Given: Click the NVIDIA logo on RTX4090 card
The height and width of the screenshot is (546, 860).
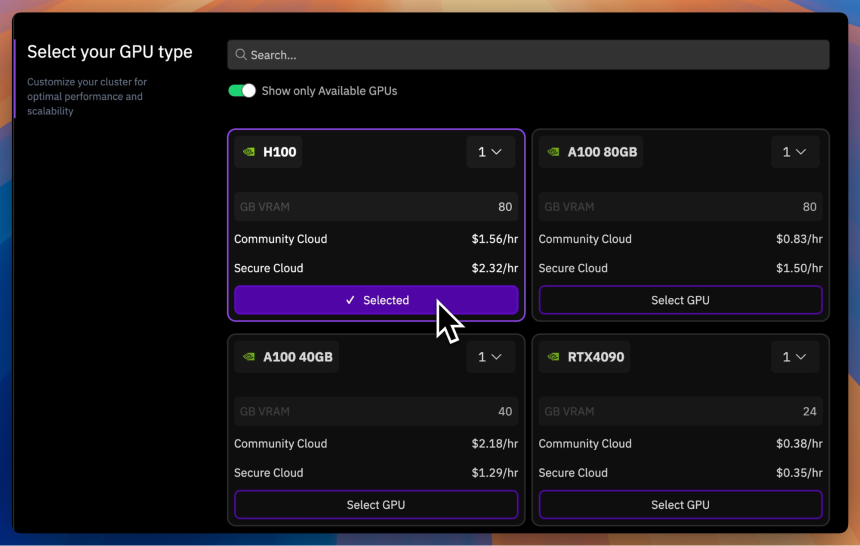Looking at the screenshot, I should (553, 357).
